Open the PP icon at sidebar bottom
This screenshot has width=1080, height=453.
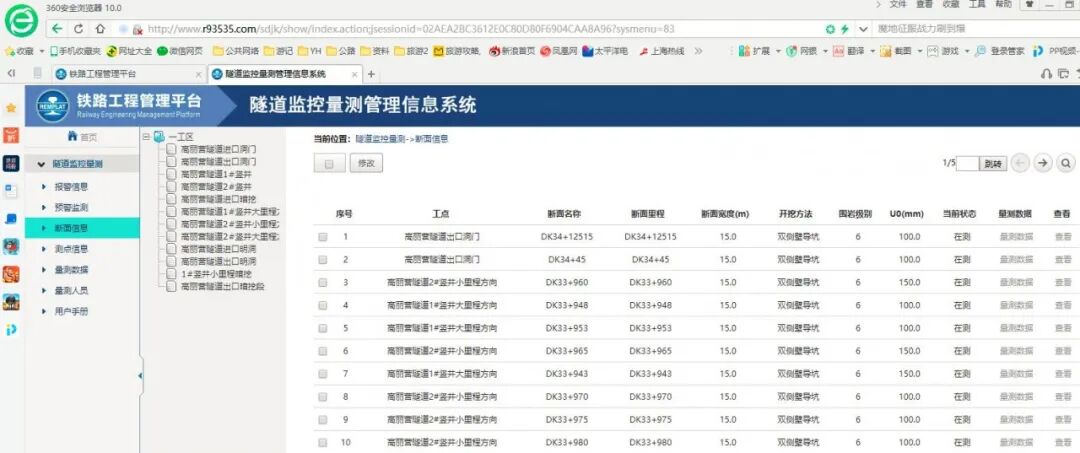[x=11, y=330]
